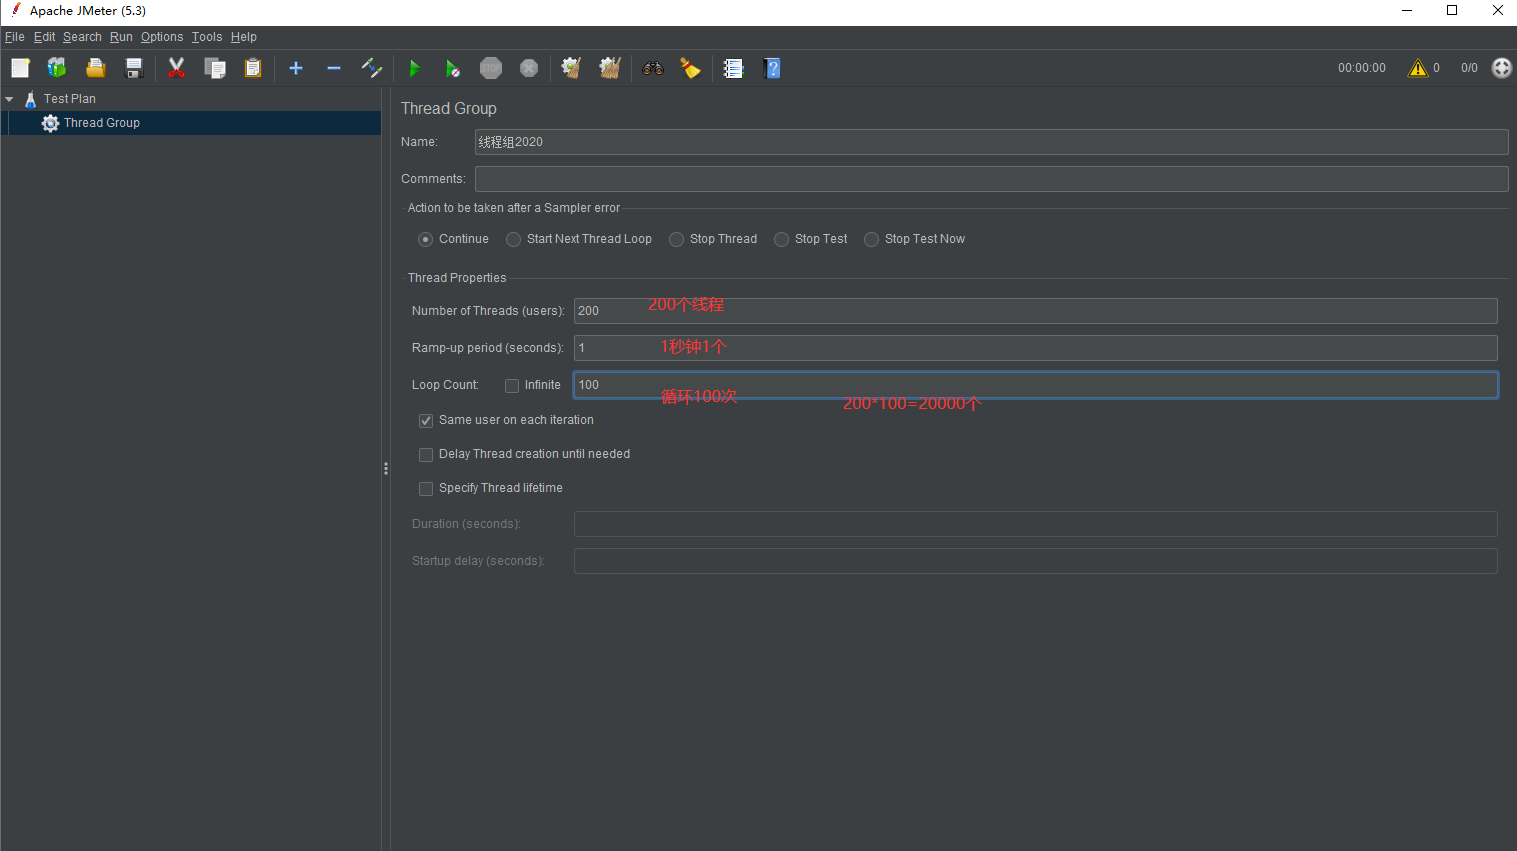Uncheck Same user on each iteration
Image resolution: width=1517 pixels, height=851 pixels.
(x=426, y=421)
